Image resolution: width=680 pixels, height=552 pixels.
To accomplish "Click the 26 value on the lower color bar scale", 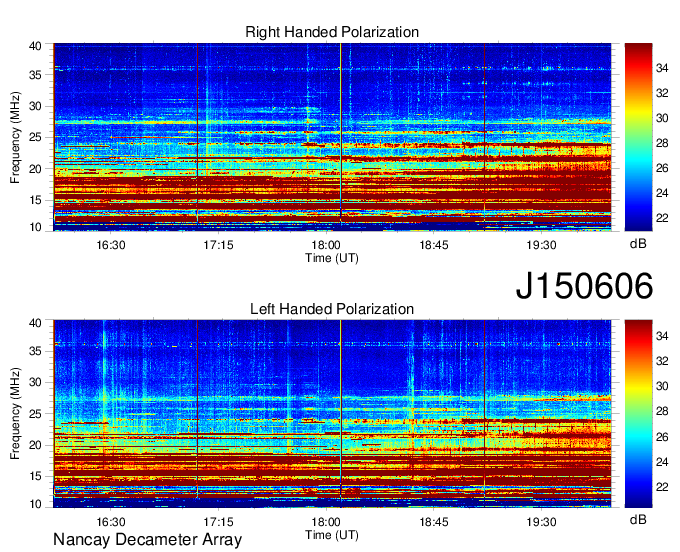I will click(x=662, y=437).
